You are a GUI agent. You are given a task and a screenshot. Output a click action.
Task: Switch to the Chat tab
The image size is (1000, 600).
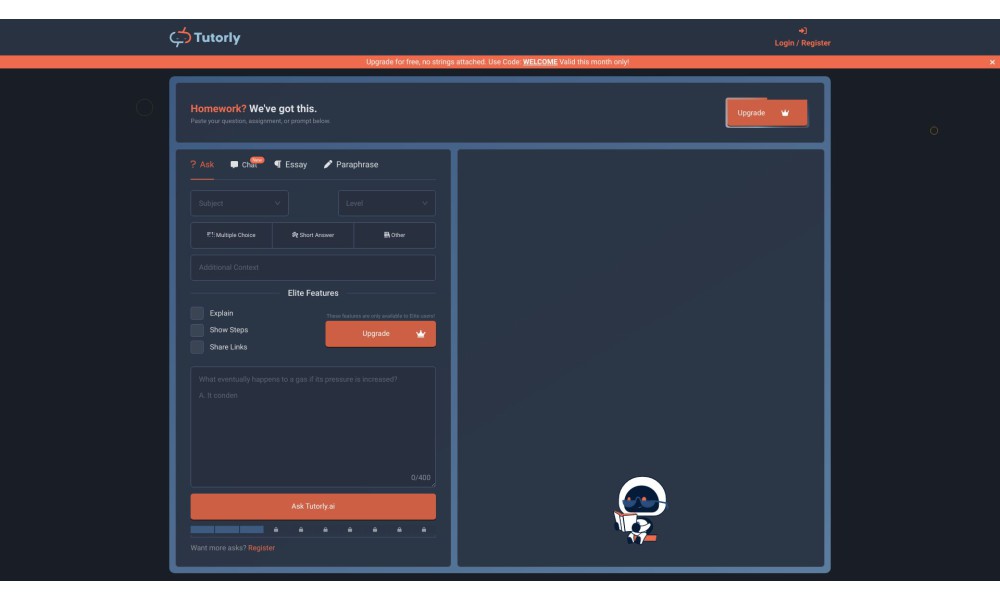(x=244, y=165)
